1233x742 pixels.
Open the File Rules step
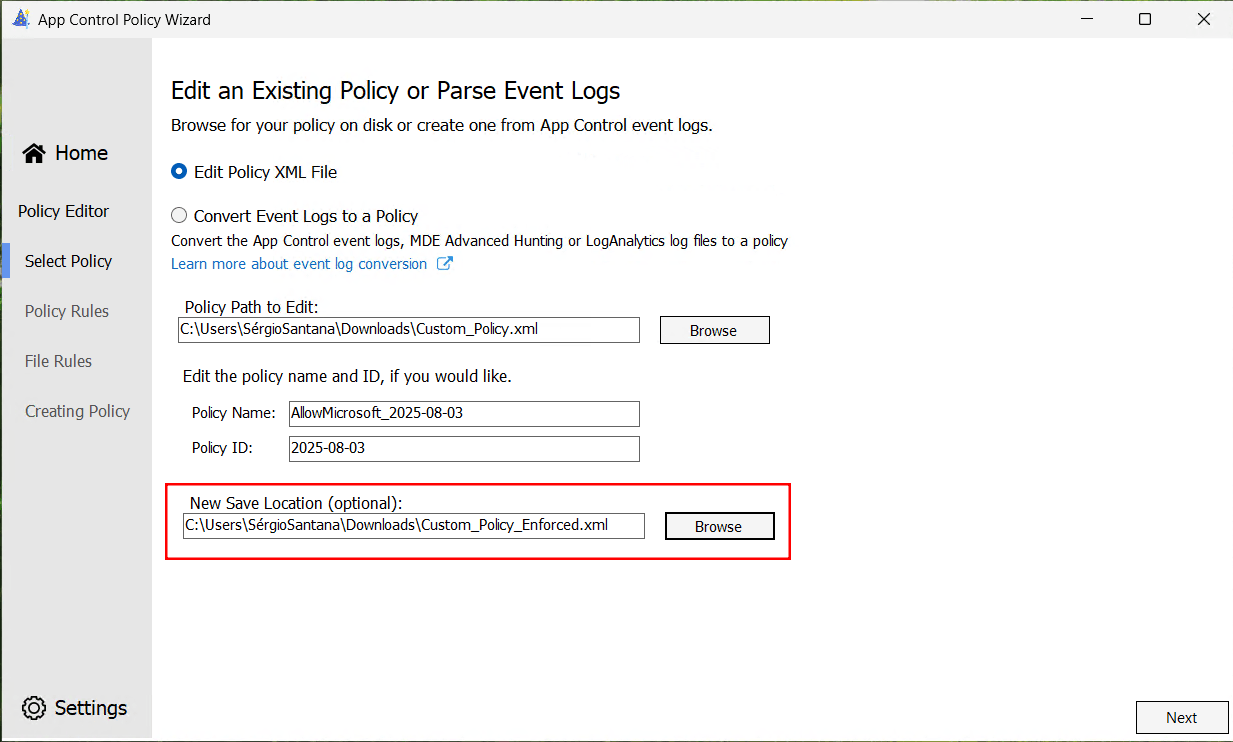tap(58, 361)
